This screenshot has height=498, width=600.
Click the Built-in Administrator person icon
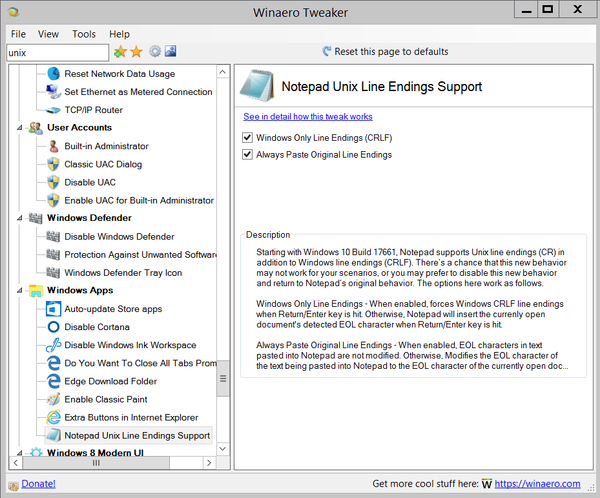[54, 146]
